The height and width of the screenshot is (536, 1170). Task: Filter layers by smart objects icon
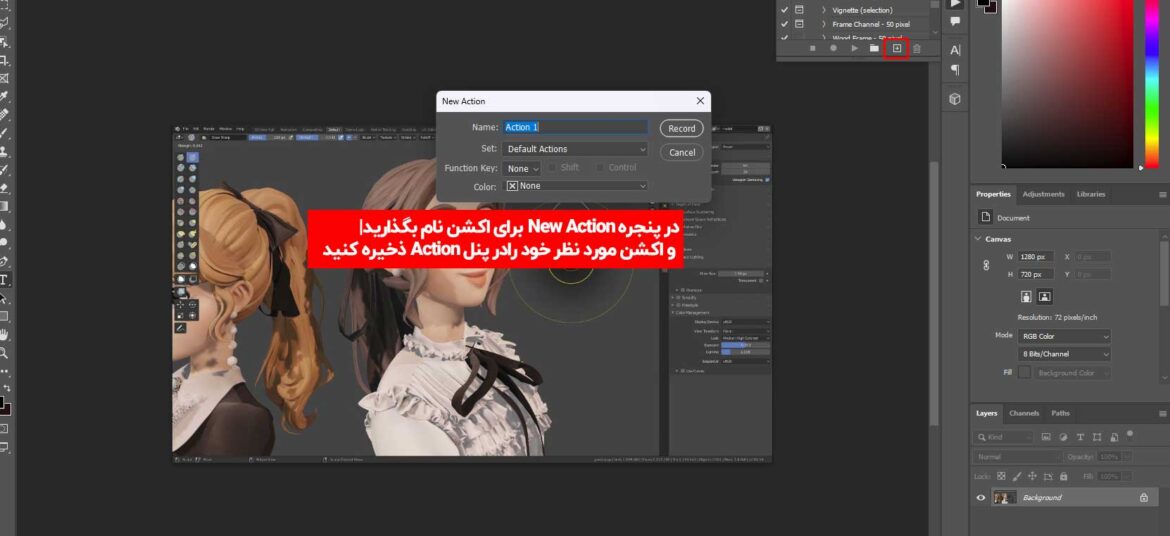[x=1114, y=437]
